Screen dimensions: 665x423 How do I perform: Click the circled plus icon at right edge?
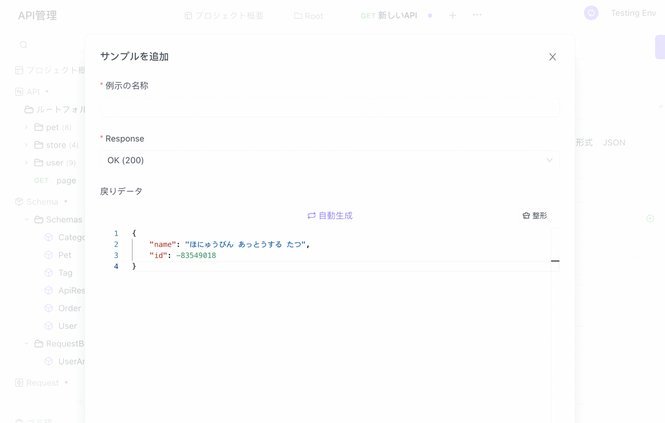[650, 219]
